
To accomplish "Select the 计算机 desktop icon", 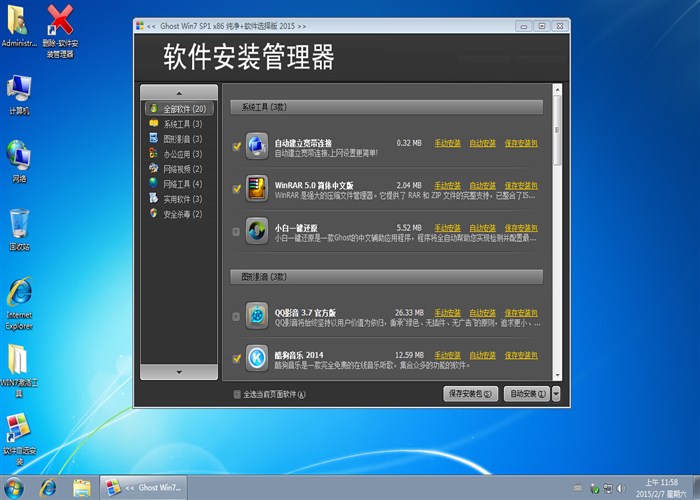I will point(19,95).
